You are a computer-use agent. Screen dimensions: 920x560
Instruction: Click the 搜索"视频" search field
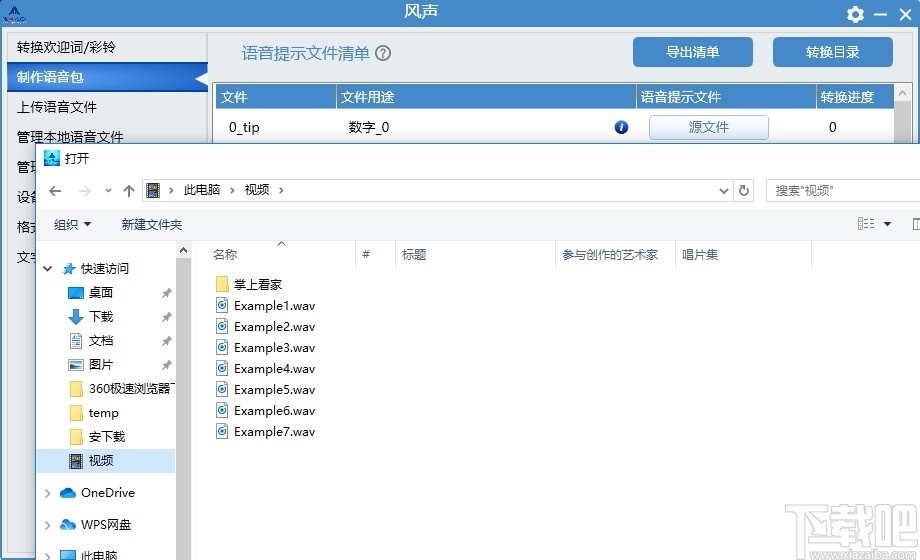click(845, 191)
